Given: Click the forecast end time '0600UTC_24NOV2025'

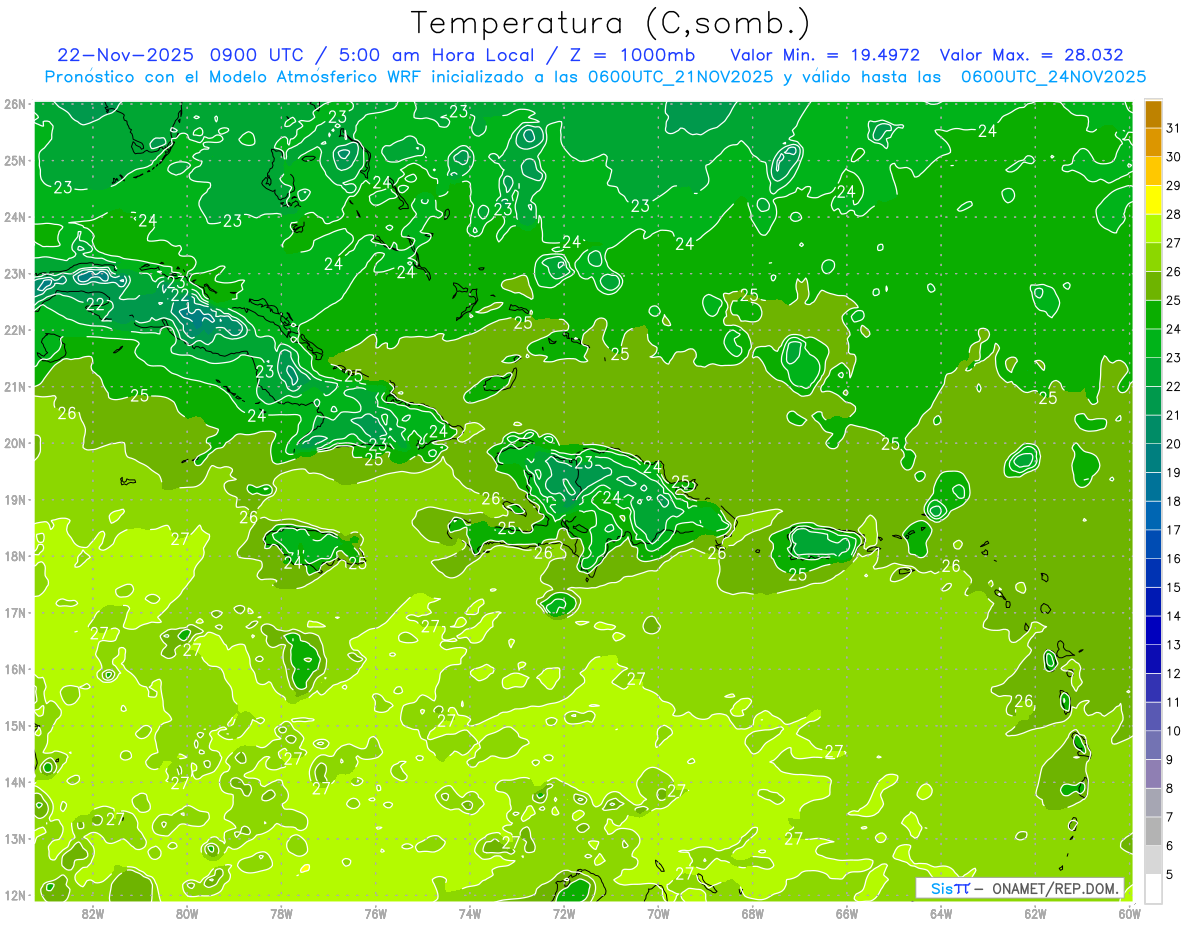Looking at the screenshot, I should click(x=1053, y=76).
